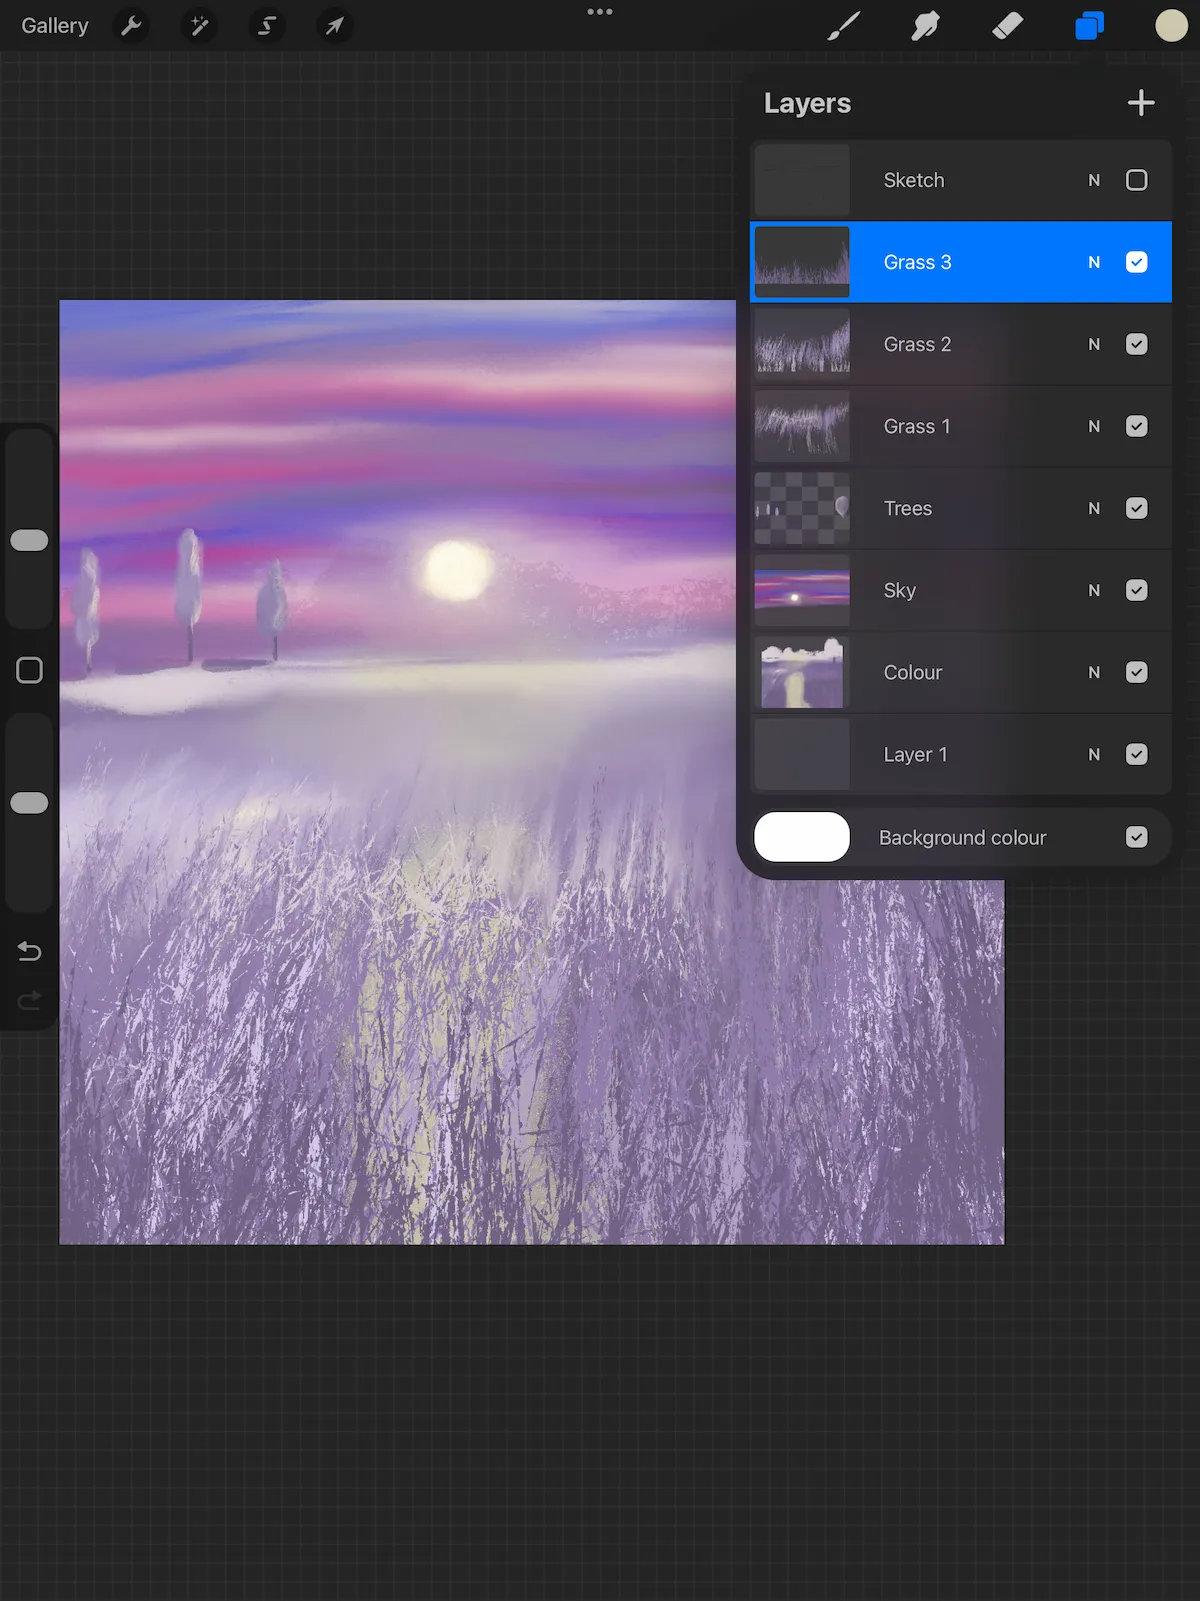Viewport: 1200px width, 1601px height.
Task: Select the Brush tool
Action: tap(843, 26)
